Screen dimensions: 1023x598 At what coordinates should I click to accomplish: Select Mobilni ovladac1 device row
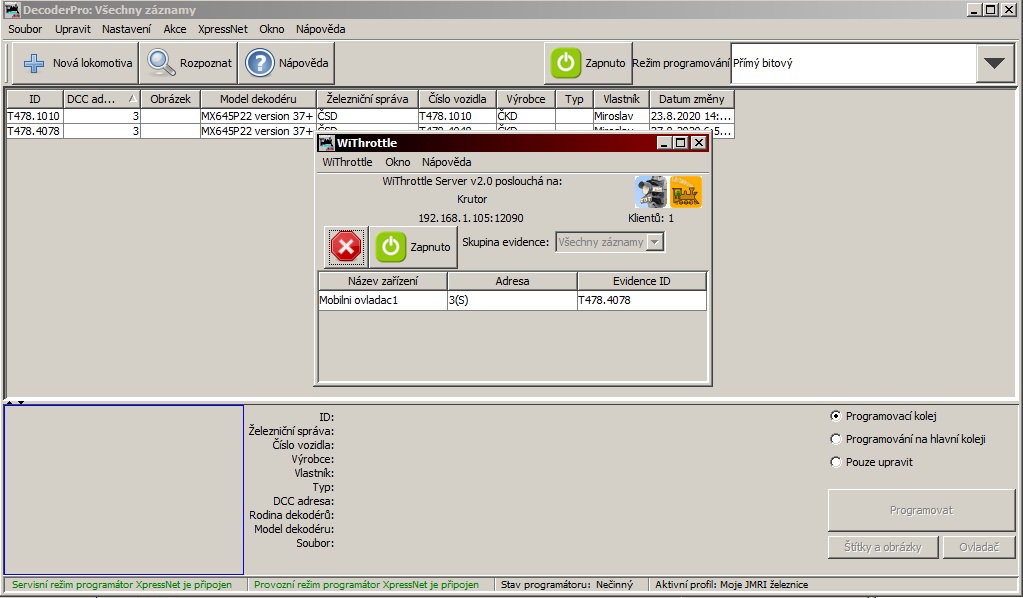[512, 300]
